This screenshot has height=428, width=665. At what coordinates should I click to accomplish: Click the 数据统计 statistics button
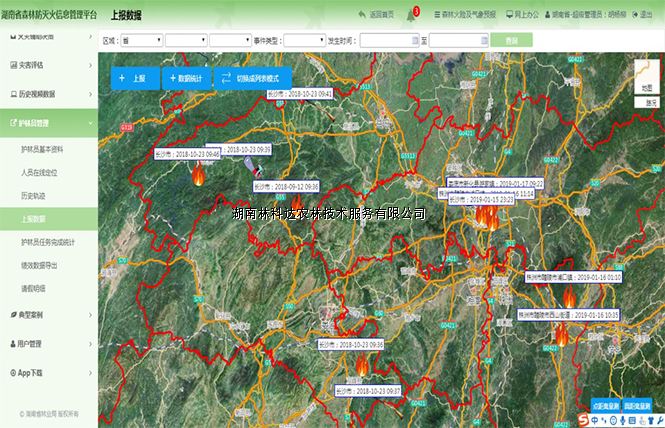(186, 78)
